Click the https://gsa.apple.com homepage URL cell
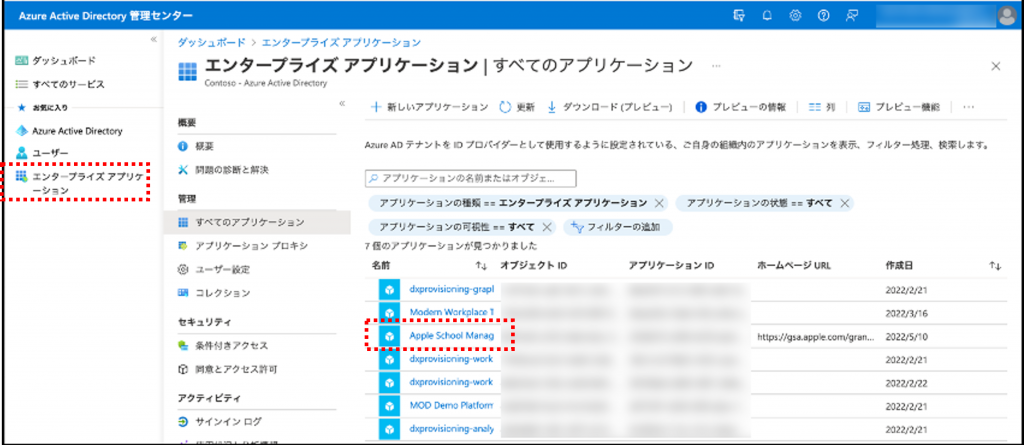The width and height of the screenshot is (1024, 445). (x=814, y=337)
